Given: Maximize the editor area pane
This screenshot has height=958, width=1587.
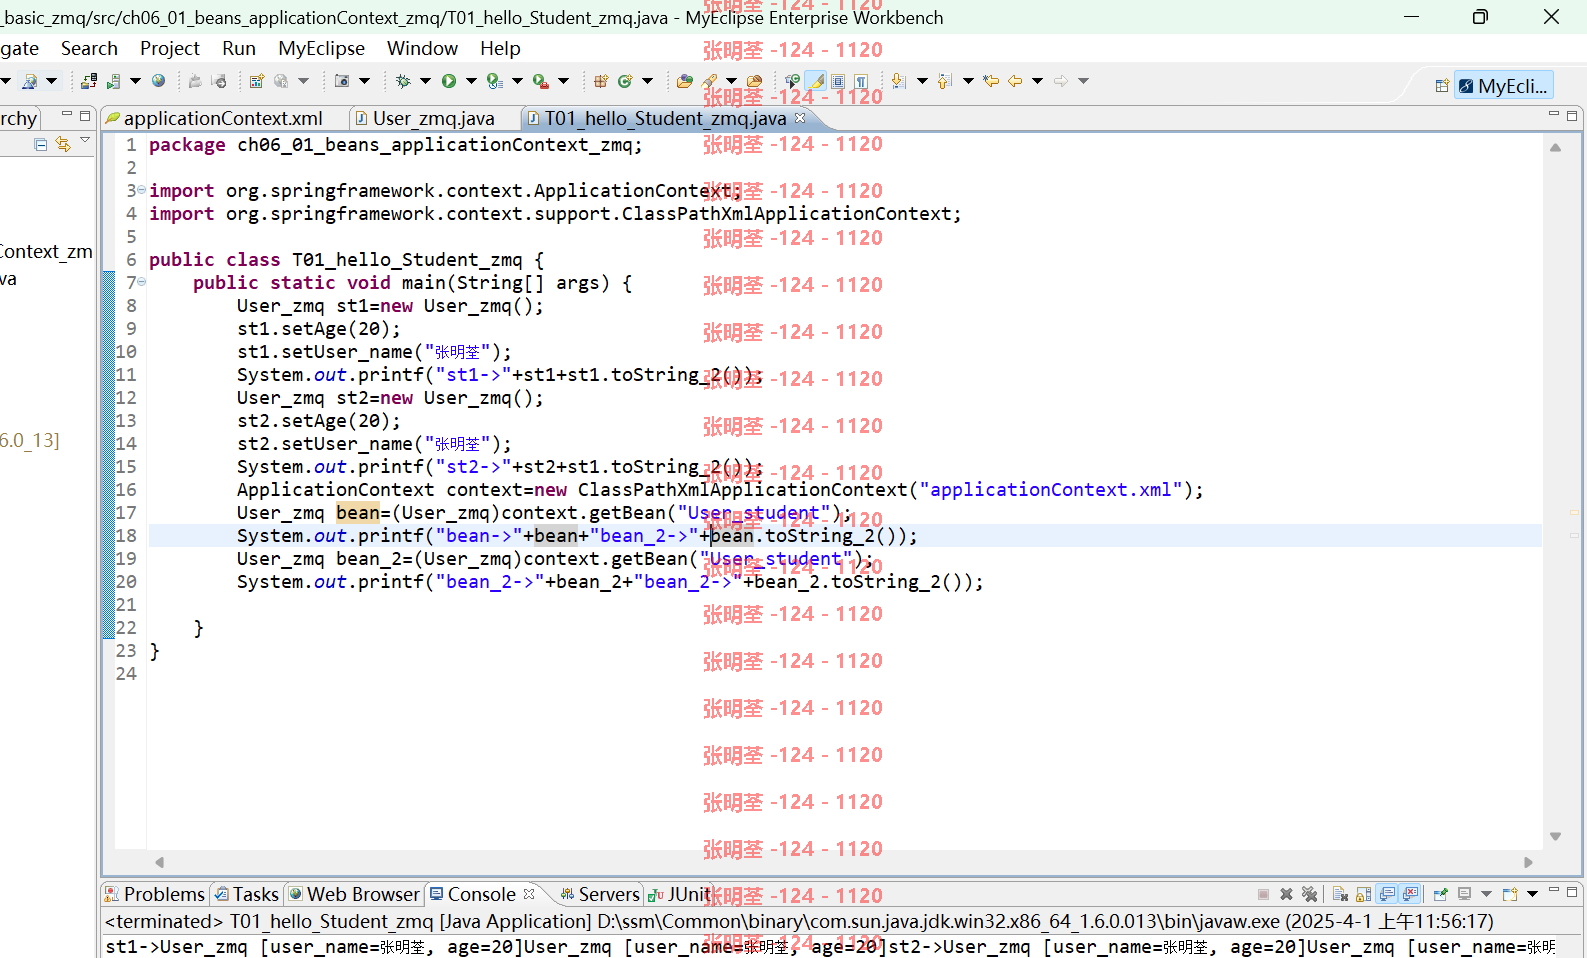Looking at the screenshot, I should (x=1572, y=116).
